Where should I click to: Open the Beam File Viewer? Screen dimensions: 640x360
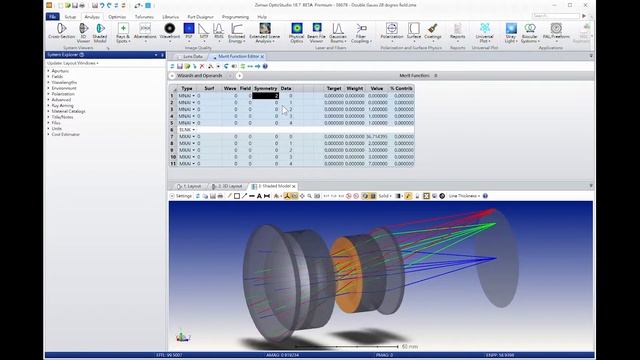316,33
